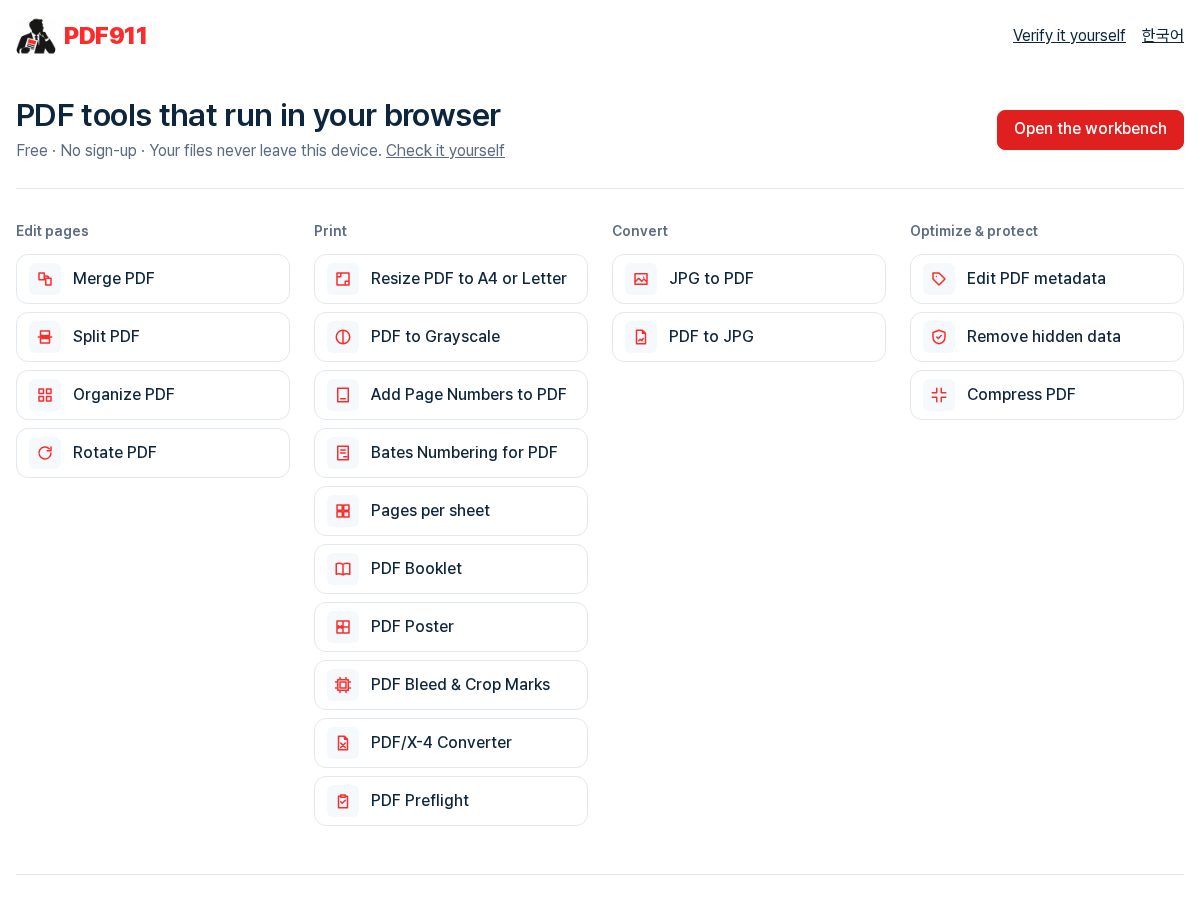Open the PDF/X-4 Converter
The height and width of the screenshot is (900, 1200).
[x=451, y=743]
